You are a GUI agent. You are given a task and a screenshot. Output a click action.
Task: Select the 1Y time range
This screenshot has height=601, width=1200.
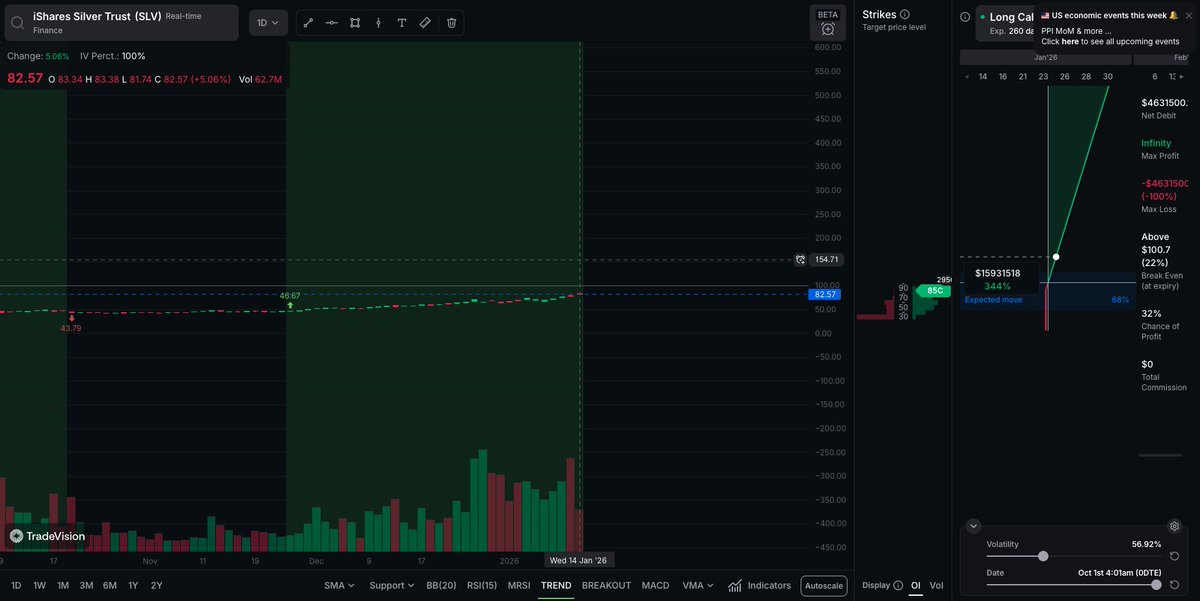point(133,585)
